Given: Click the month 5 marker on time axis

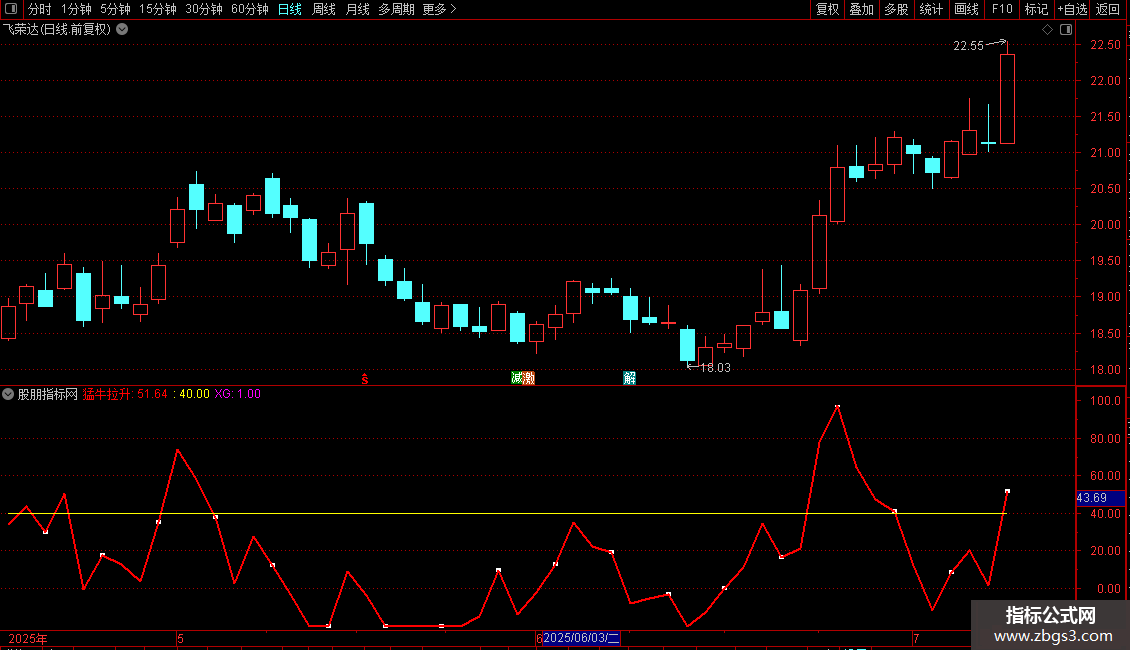Looking at the screenshot, I should [x=180, y=638].
